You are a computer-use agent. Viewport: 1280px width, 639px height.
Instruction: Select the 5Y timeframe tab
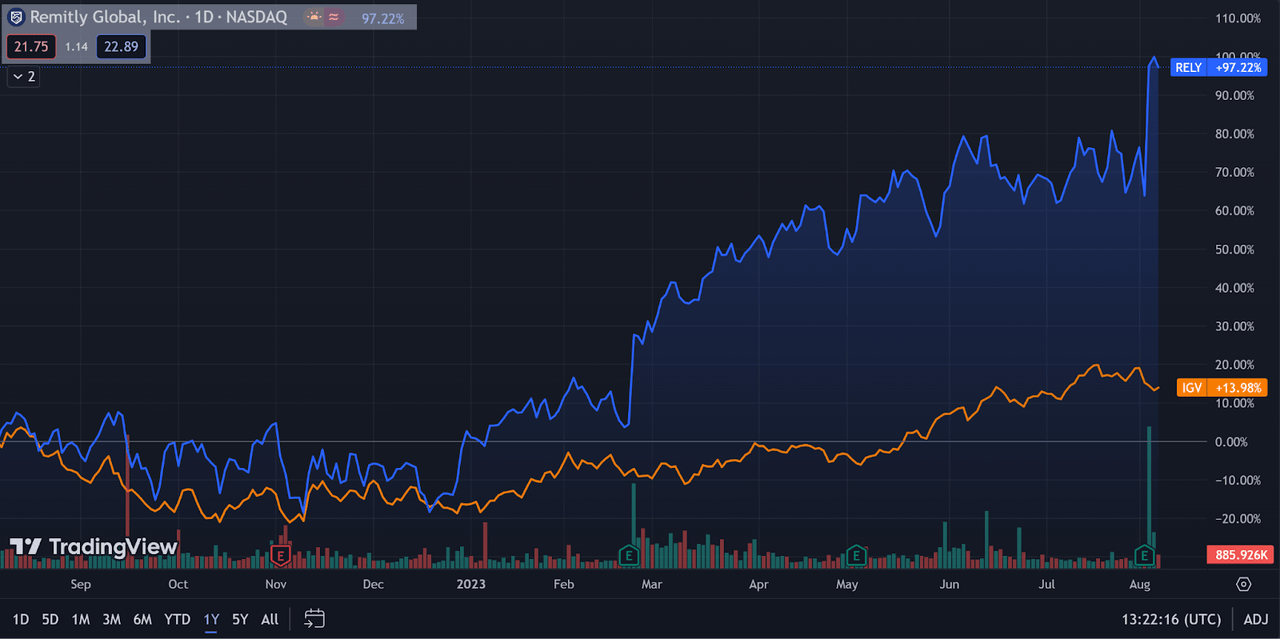[x=239, y=619]
